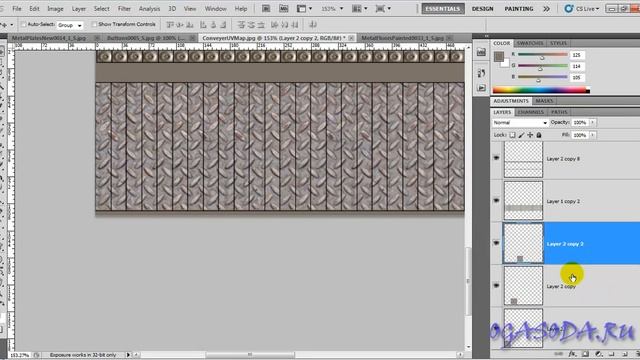
Task: Close the ConveyerUVMap.jpg document tab
Action: (351, 38)
